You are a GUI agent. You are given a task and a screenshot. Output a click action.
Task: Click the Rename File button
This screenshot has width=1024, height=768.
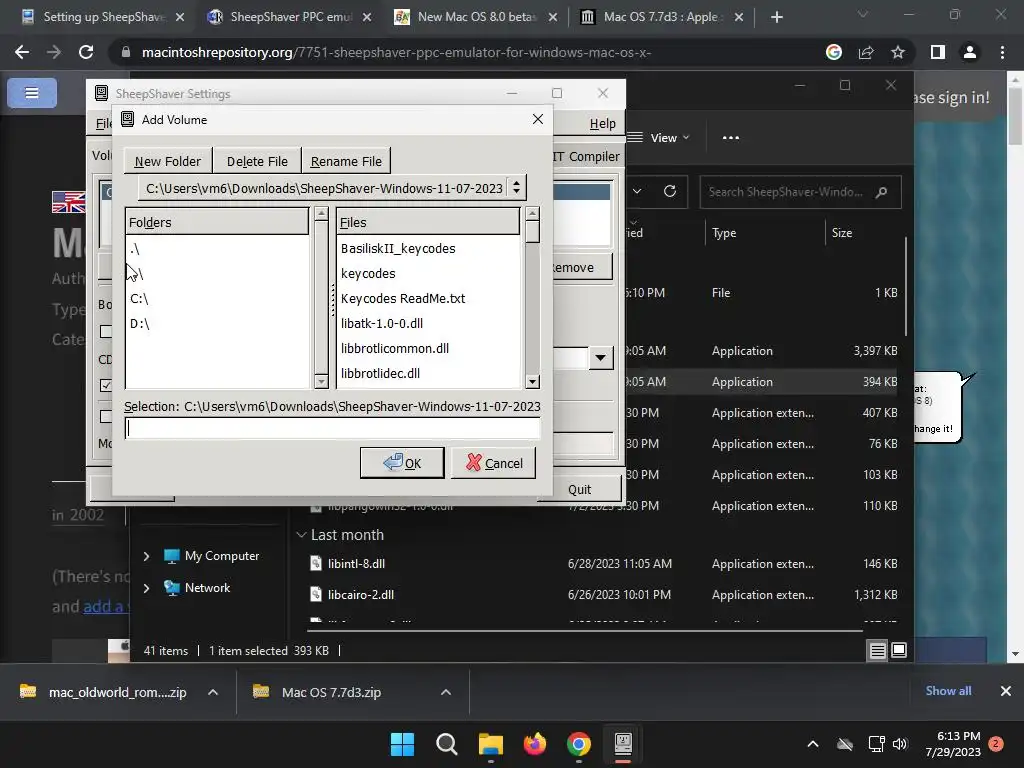coord(346,161)
